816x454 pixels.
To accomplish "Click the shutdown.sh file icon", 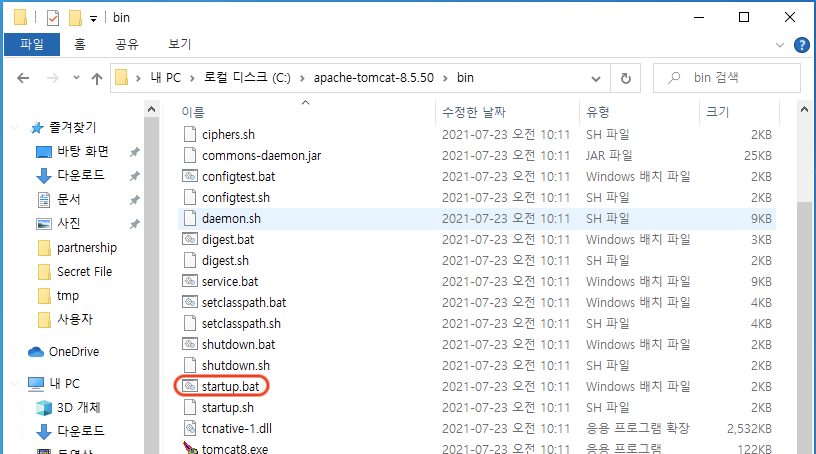I will click(190, 365).
